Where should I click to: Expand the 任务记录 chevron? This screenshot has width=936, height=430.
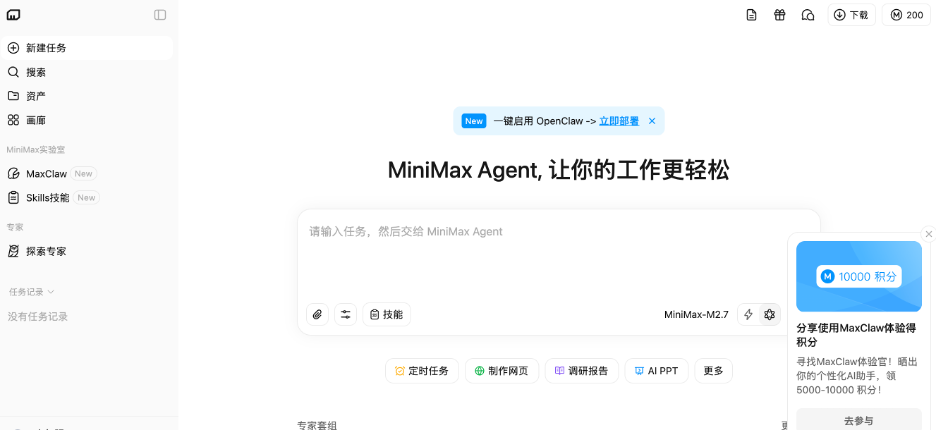pyautogui.click(x=51, y=292)
